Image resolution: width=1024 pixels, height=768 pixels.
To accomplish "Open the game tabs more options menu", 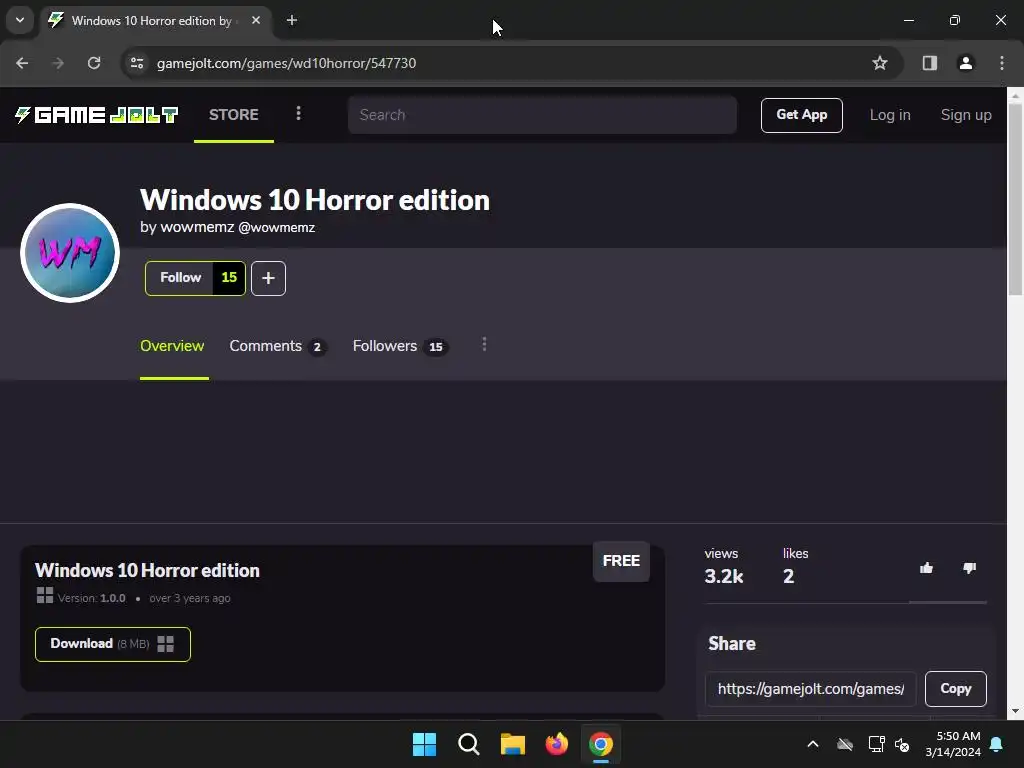I will (x=484, y=344).
